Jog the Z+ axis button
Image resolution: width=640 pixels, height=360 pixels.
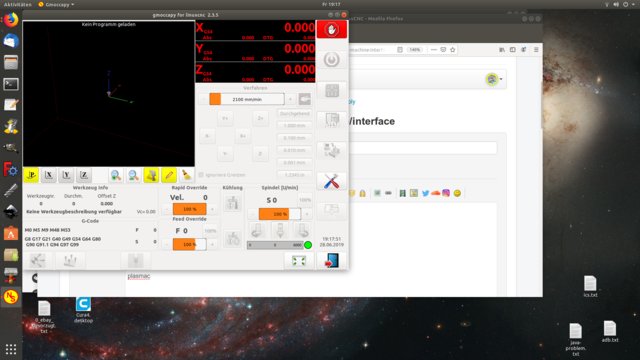tap(260, 118)
